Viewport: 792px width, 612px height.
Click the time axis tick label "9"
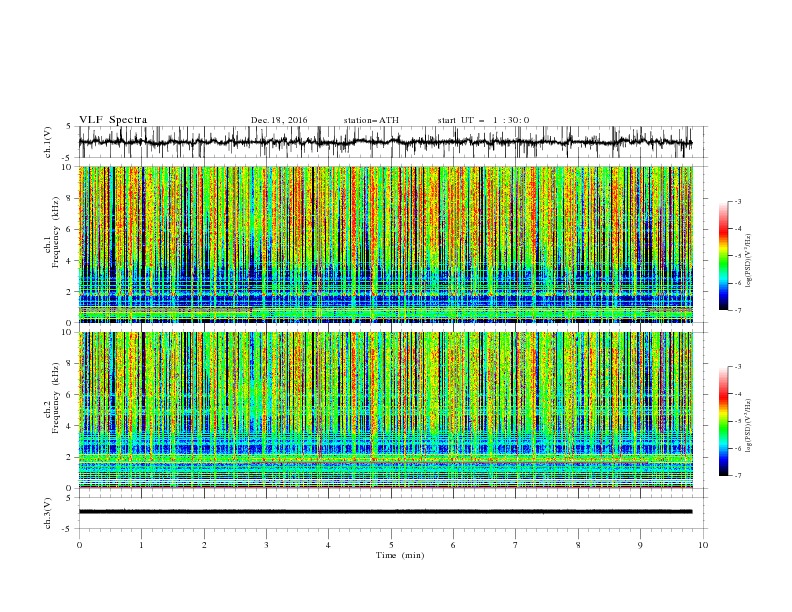click(640, 545)
